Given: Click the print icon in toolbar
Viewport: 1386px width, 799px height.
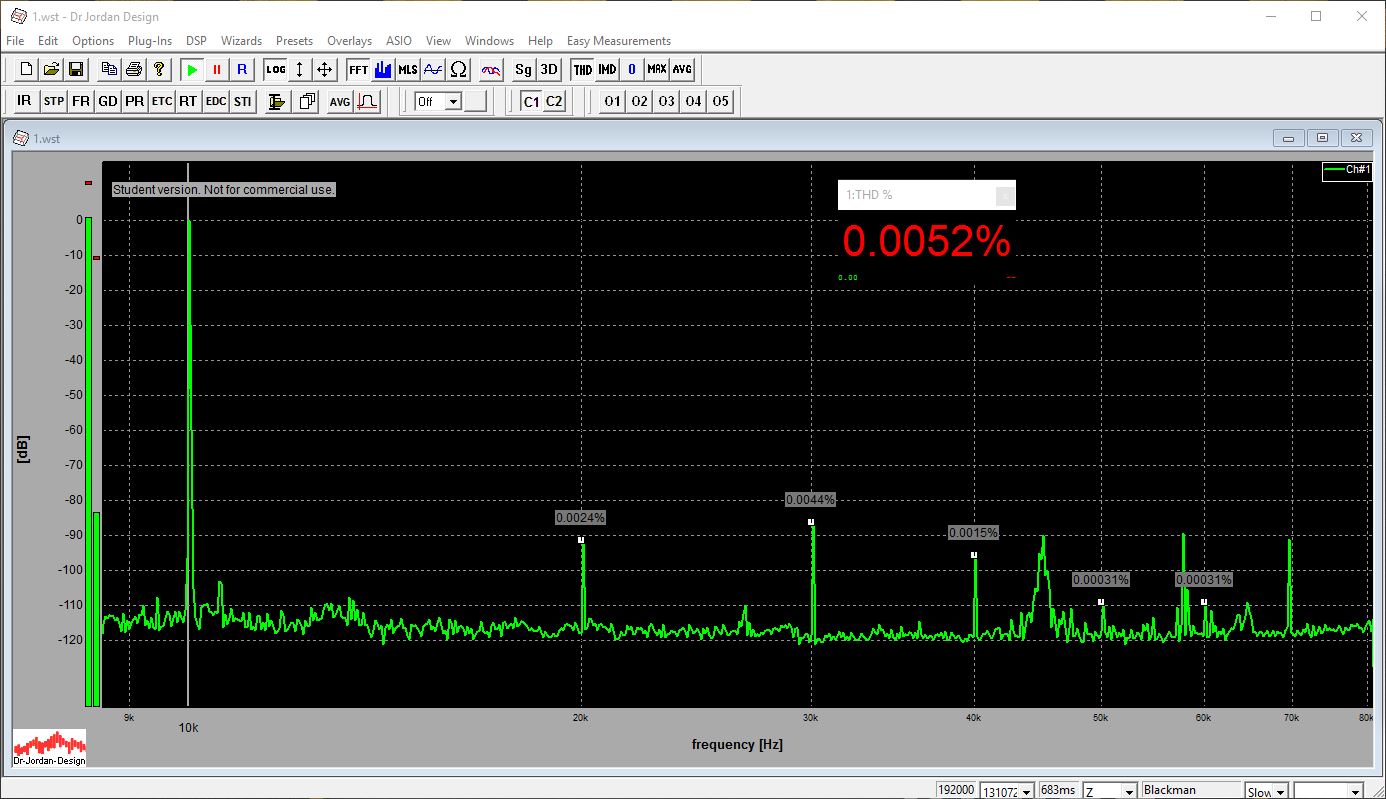Looking at the screenshot, I should click(133, 70).
